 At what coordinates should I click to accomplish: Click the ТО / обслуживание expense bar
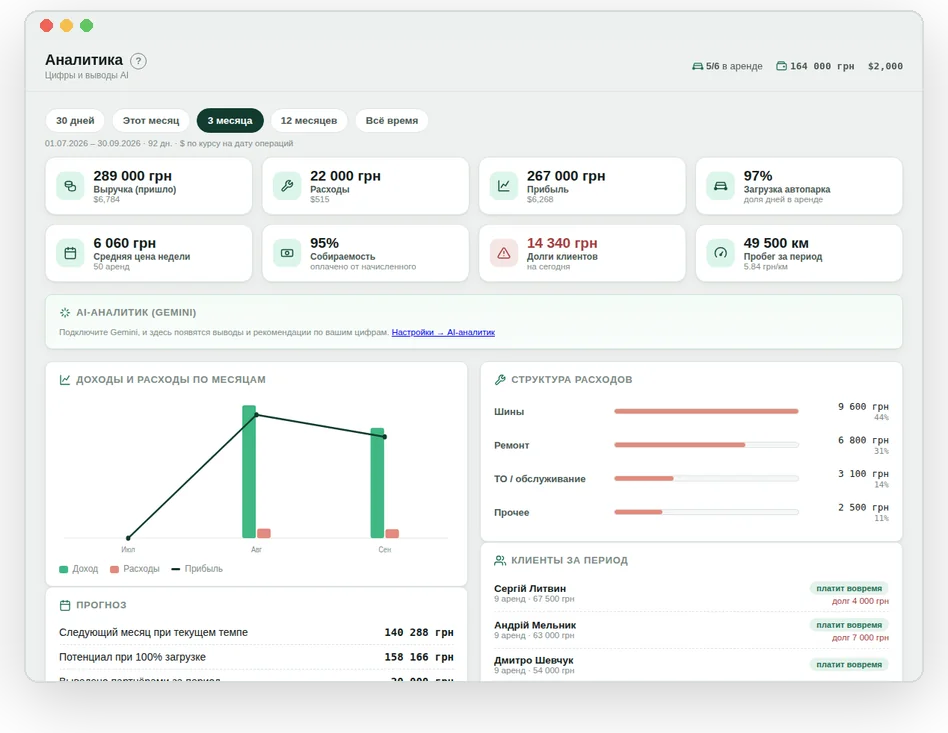(706, 478)
